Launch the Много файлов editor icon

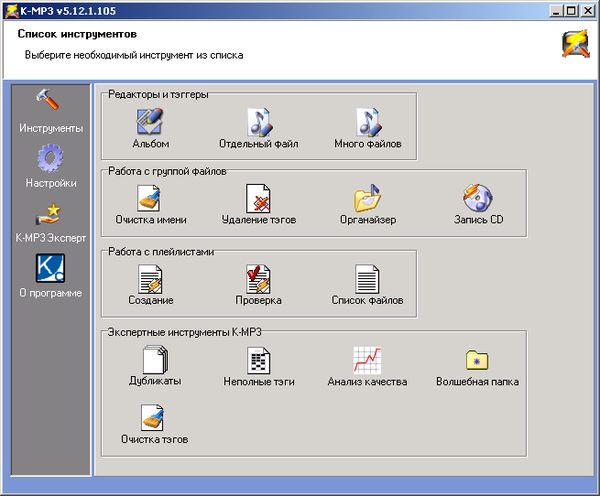(x=368, y=122)
